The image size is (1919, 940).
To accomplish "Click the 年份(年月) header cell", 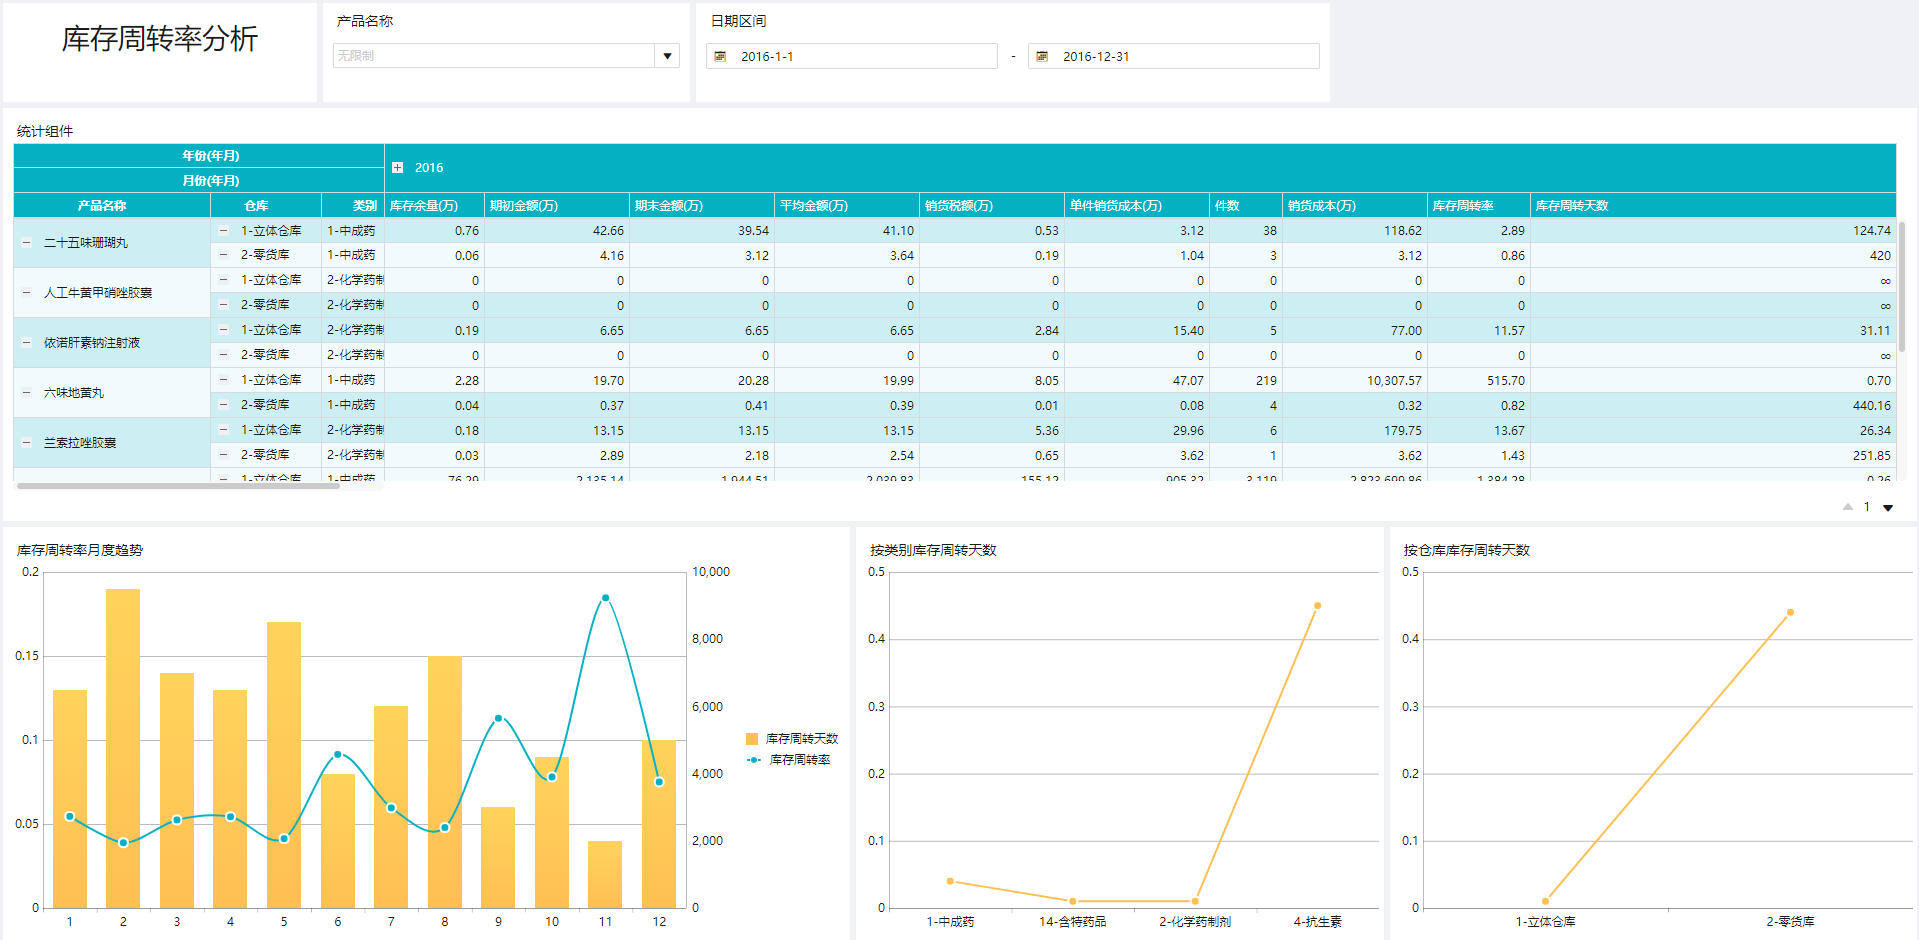I will [x=199, y=155].
